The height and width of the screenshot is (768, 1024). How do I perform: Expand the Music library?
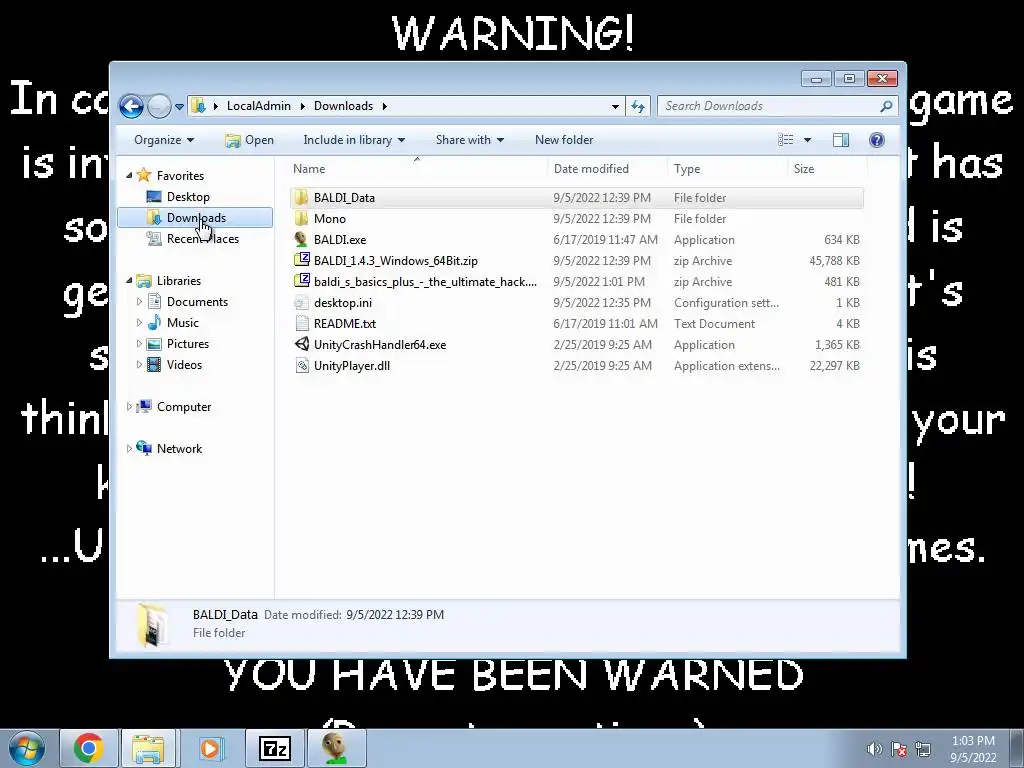[x=139, y=323]
